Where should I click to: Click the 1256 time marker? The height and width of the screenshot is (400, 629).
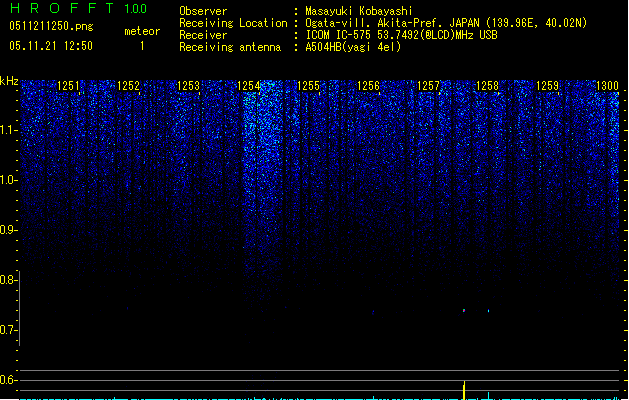(368, 85)
